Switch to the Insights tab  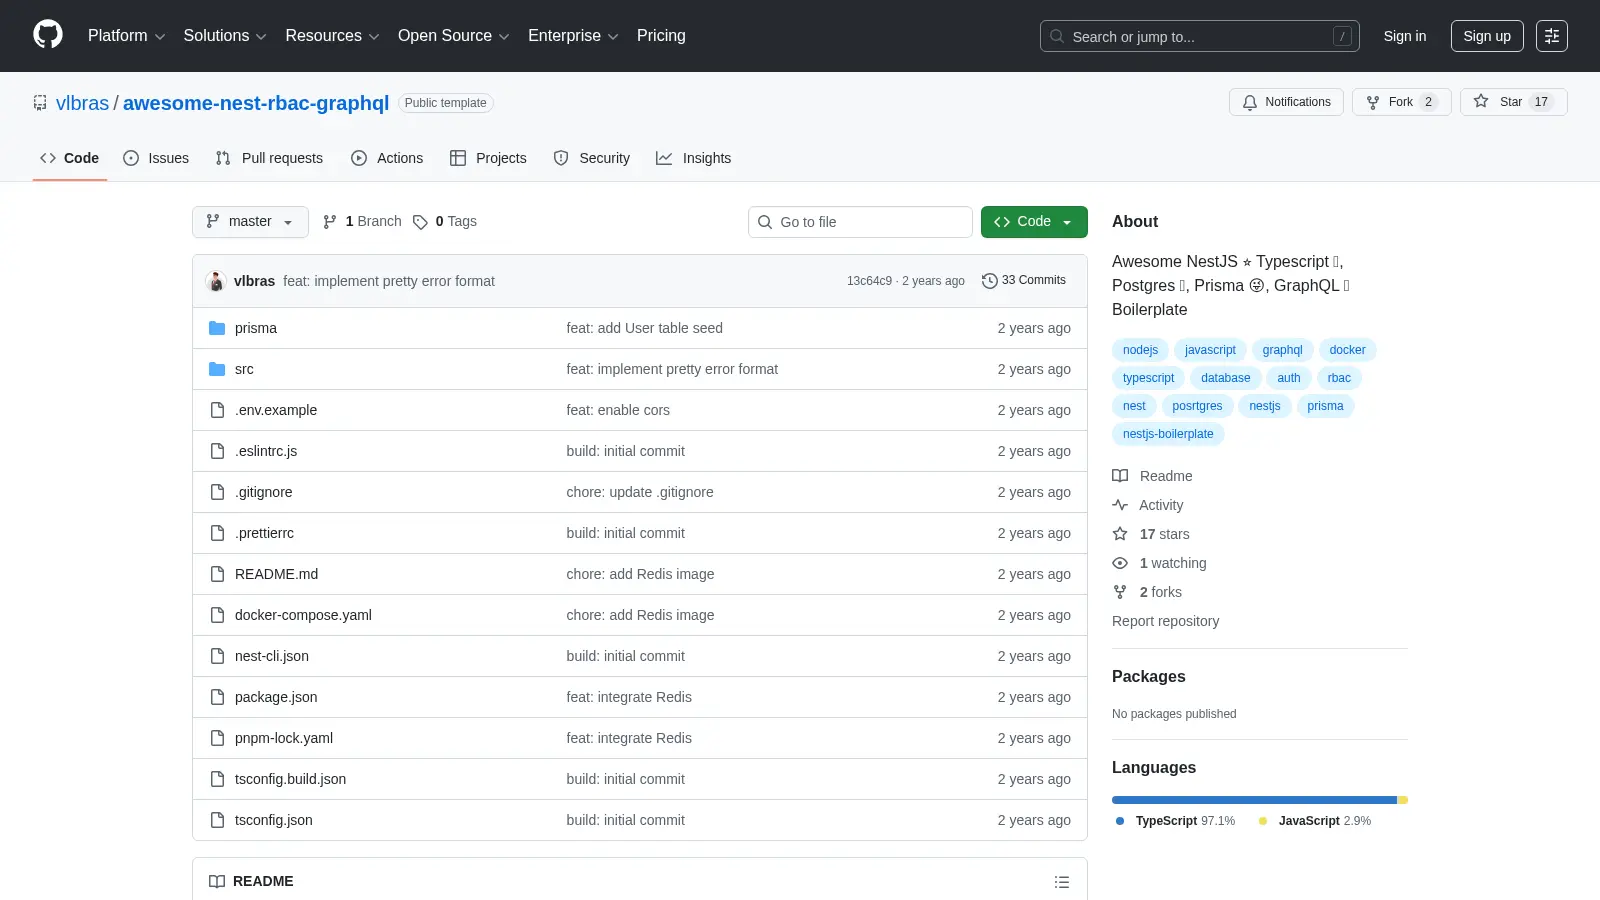tap(694, 158)
